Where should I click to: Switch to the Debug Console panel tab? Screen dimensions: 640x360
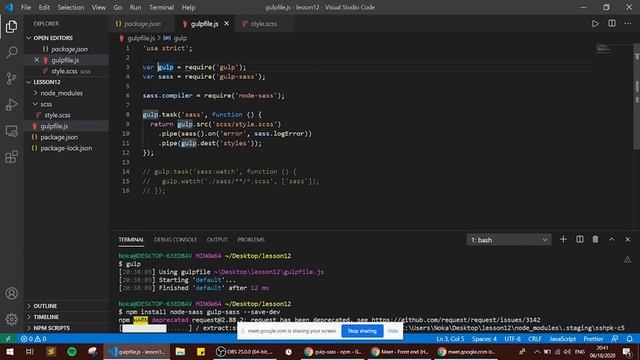click(x=175, y=240)
